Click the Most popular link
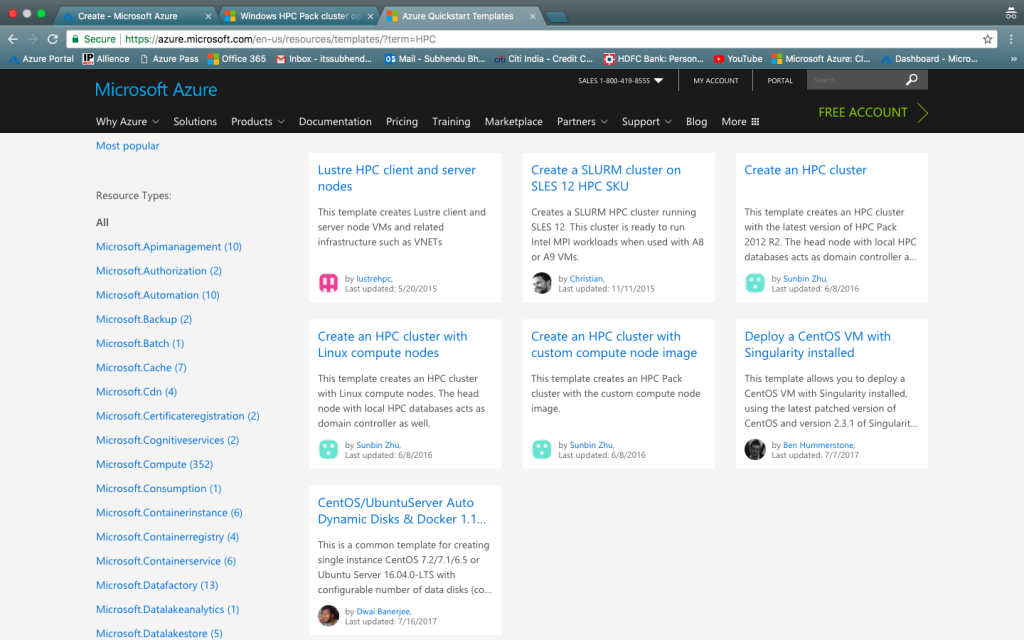The width and height of the screenshot is (1024, 640). click(127, 146)
